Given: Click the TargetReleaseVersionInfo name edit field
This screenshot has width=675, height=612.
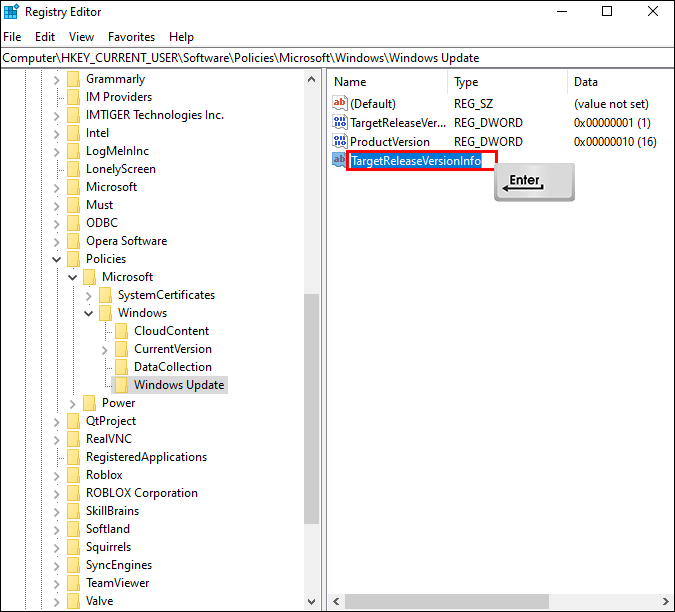Looking at the screenshot, I should 421,161.
